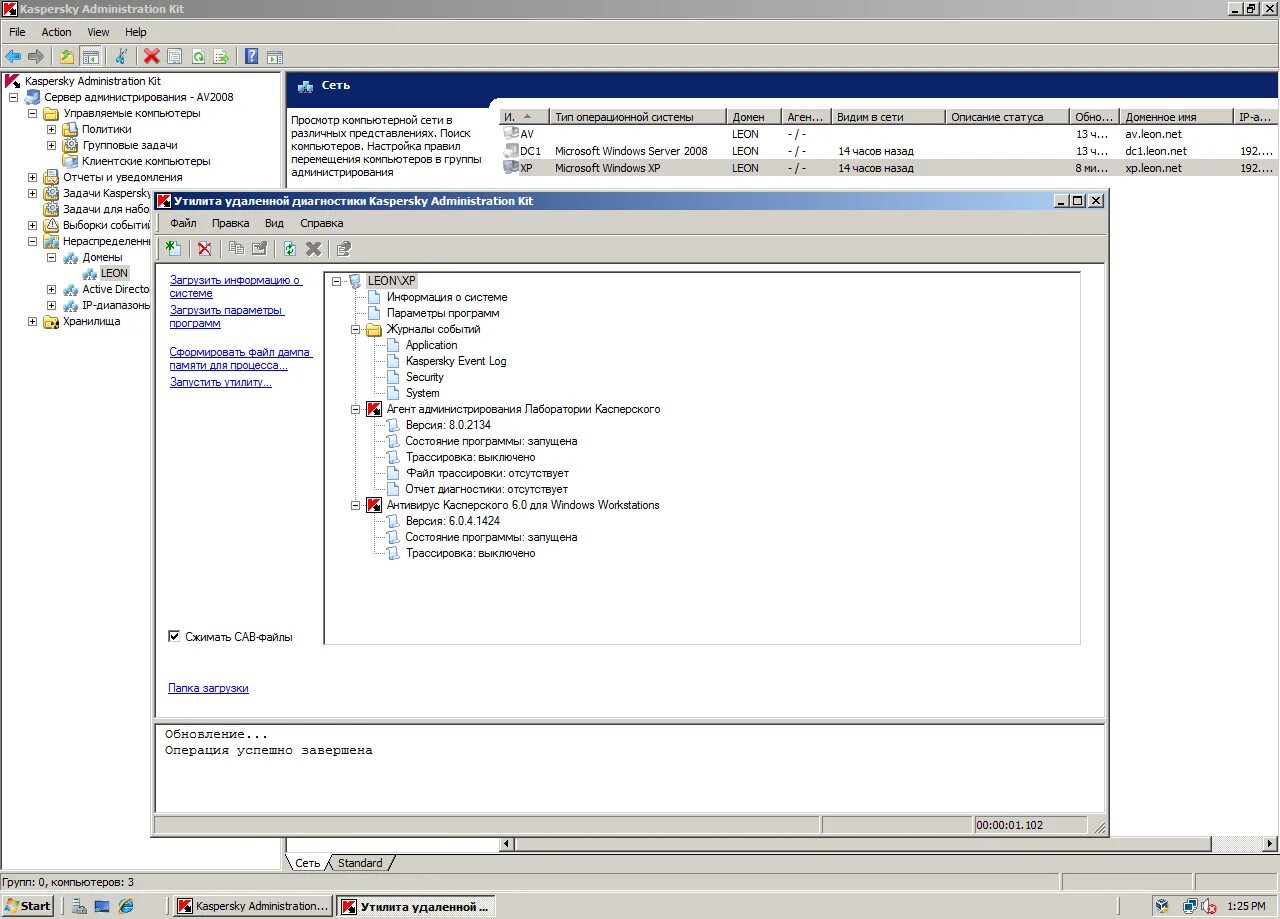This screenshot has height=919, width=1280.
Task: Click the scissors cut icon in main toolbar
Action: (122, 56)
